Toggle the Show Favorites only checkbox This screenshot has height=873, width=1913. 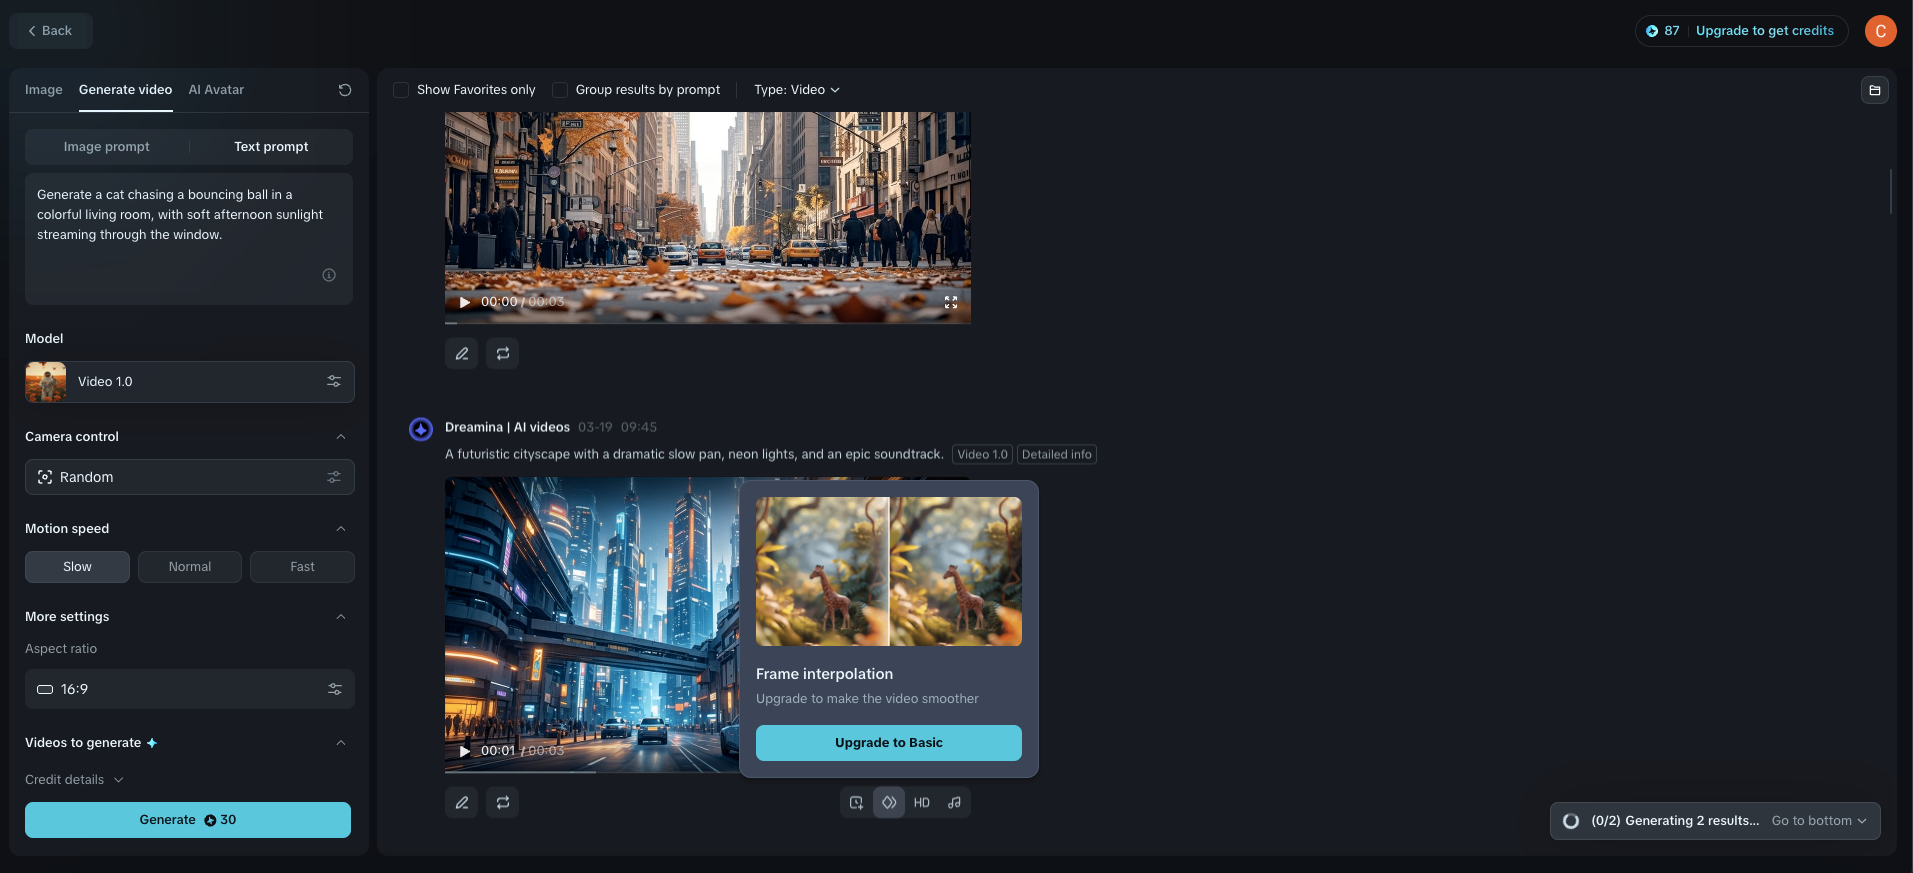[x=401, y=90]
